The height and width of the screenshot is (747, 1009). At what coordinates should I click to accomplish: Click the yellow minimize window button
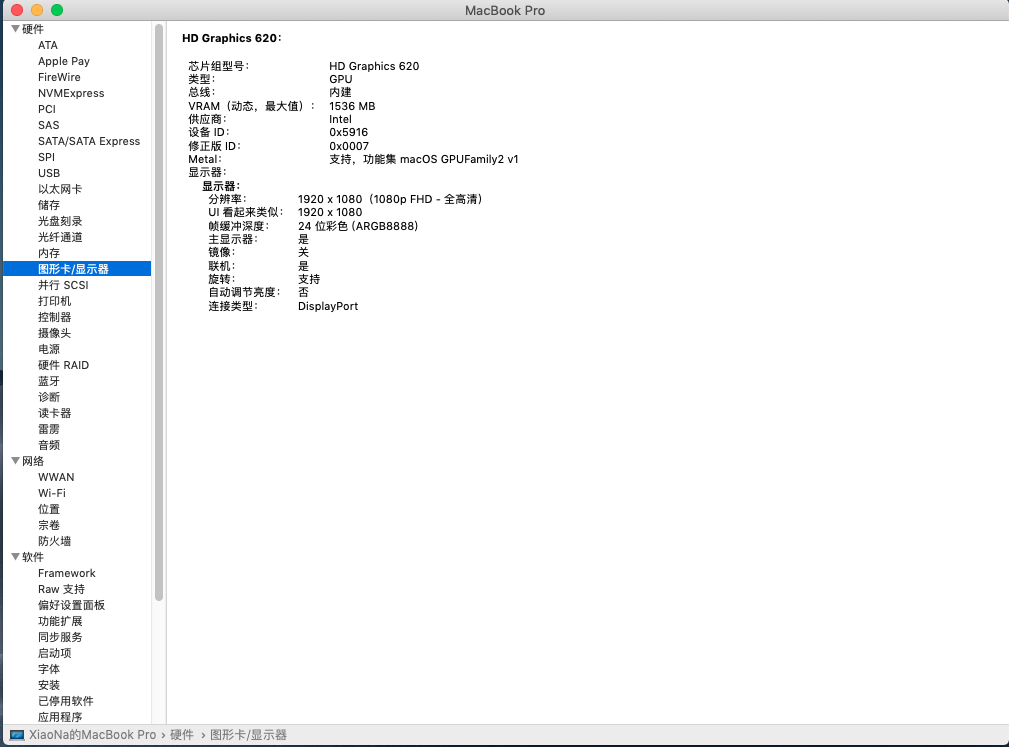(x=37, y=10)
